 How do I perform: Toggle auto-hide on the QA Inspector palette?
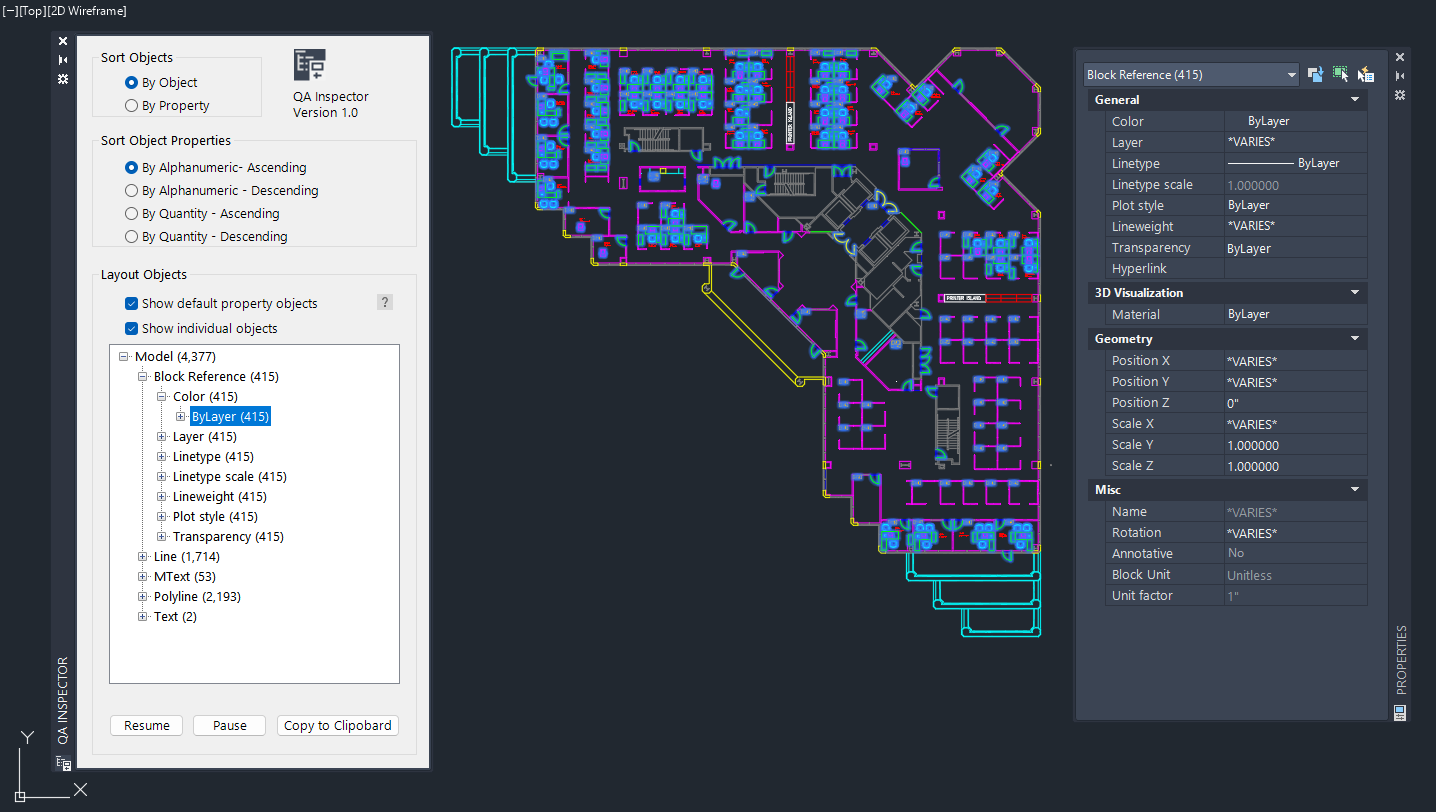(x=63, y=60)
